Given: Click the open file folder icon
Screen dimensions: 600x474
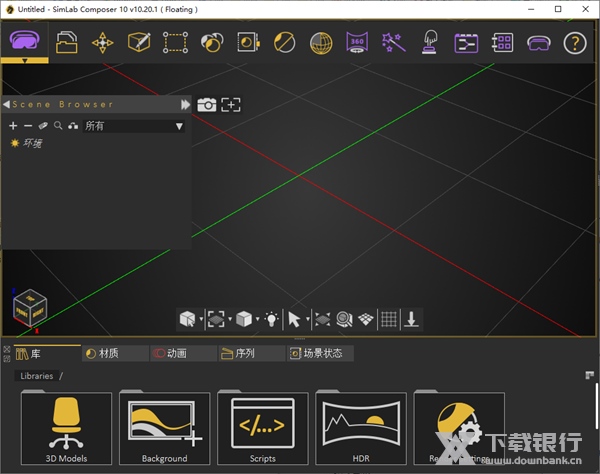Looking at the screenshot, I should [x=66, y=43].
